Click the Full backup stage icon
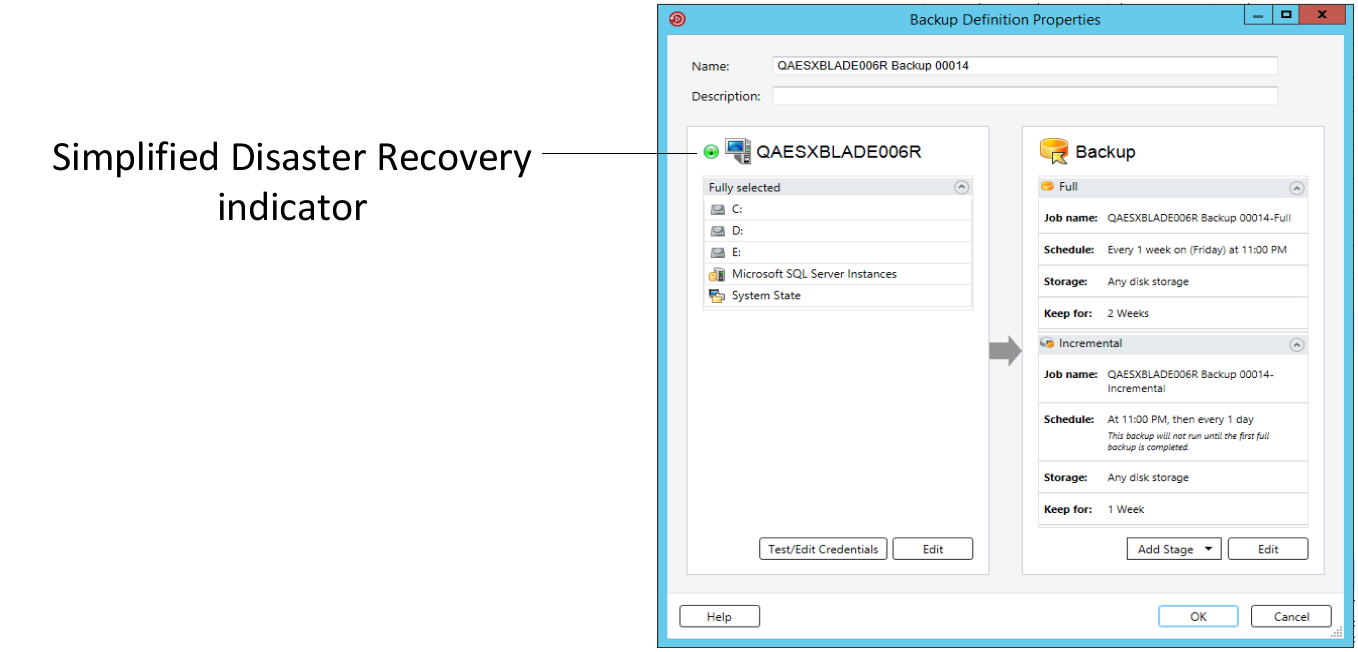Screen dimensions: 1358x652 tap(1047, 187)
